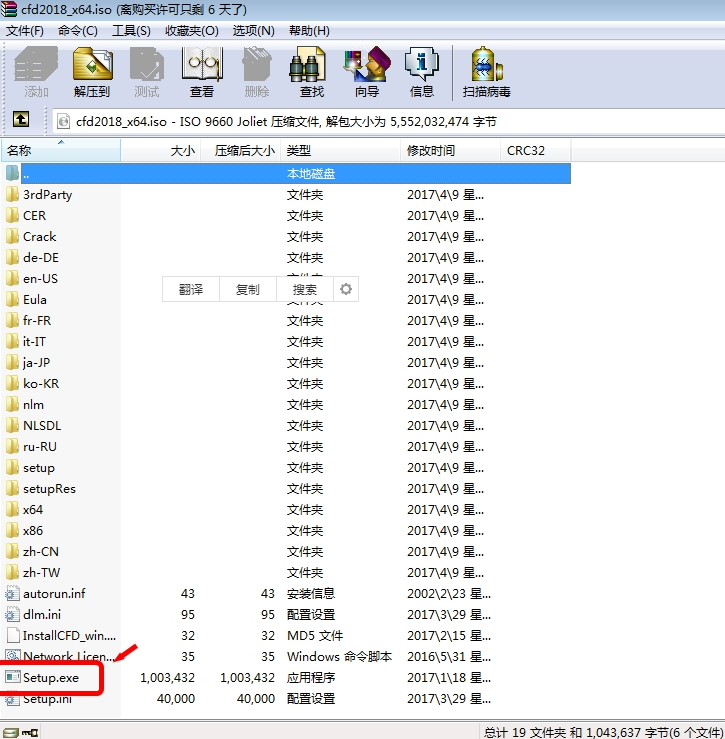
Task: Open the Commands (命令) menu
Action: [x=78, y=31]
